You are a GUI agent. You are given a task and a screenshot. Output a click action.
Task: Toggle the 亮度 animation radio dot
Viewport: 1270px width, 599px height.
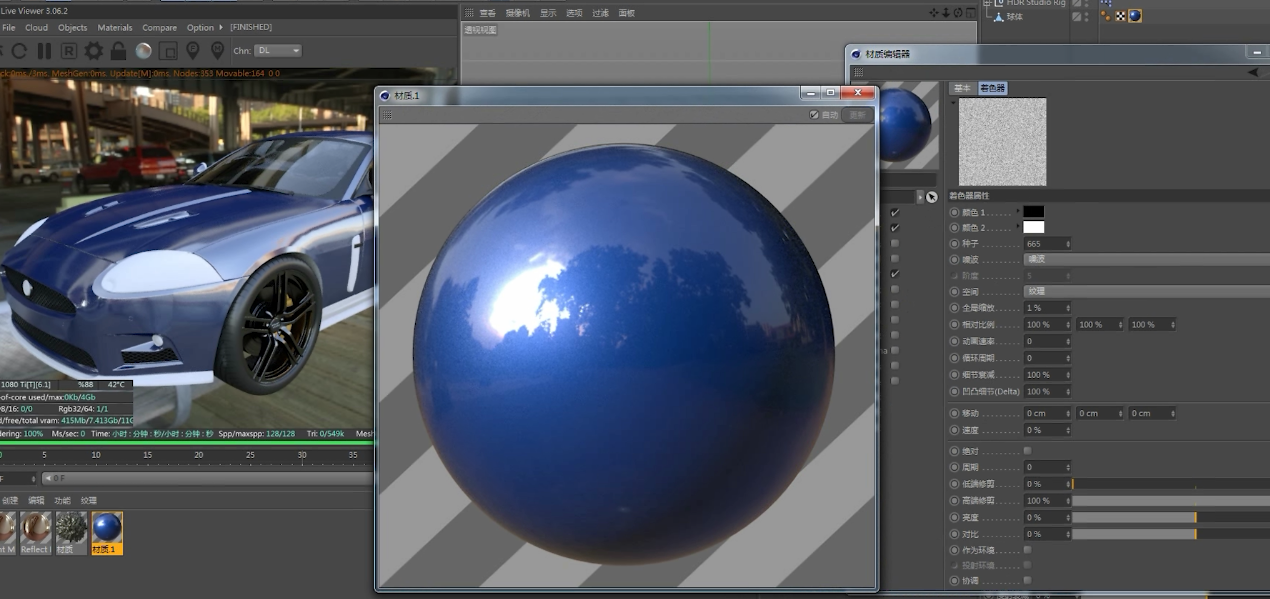953,517
